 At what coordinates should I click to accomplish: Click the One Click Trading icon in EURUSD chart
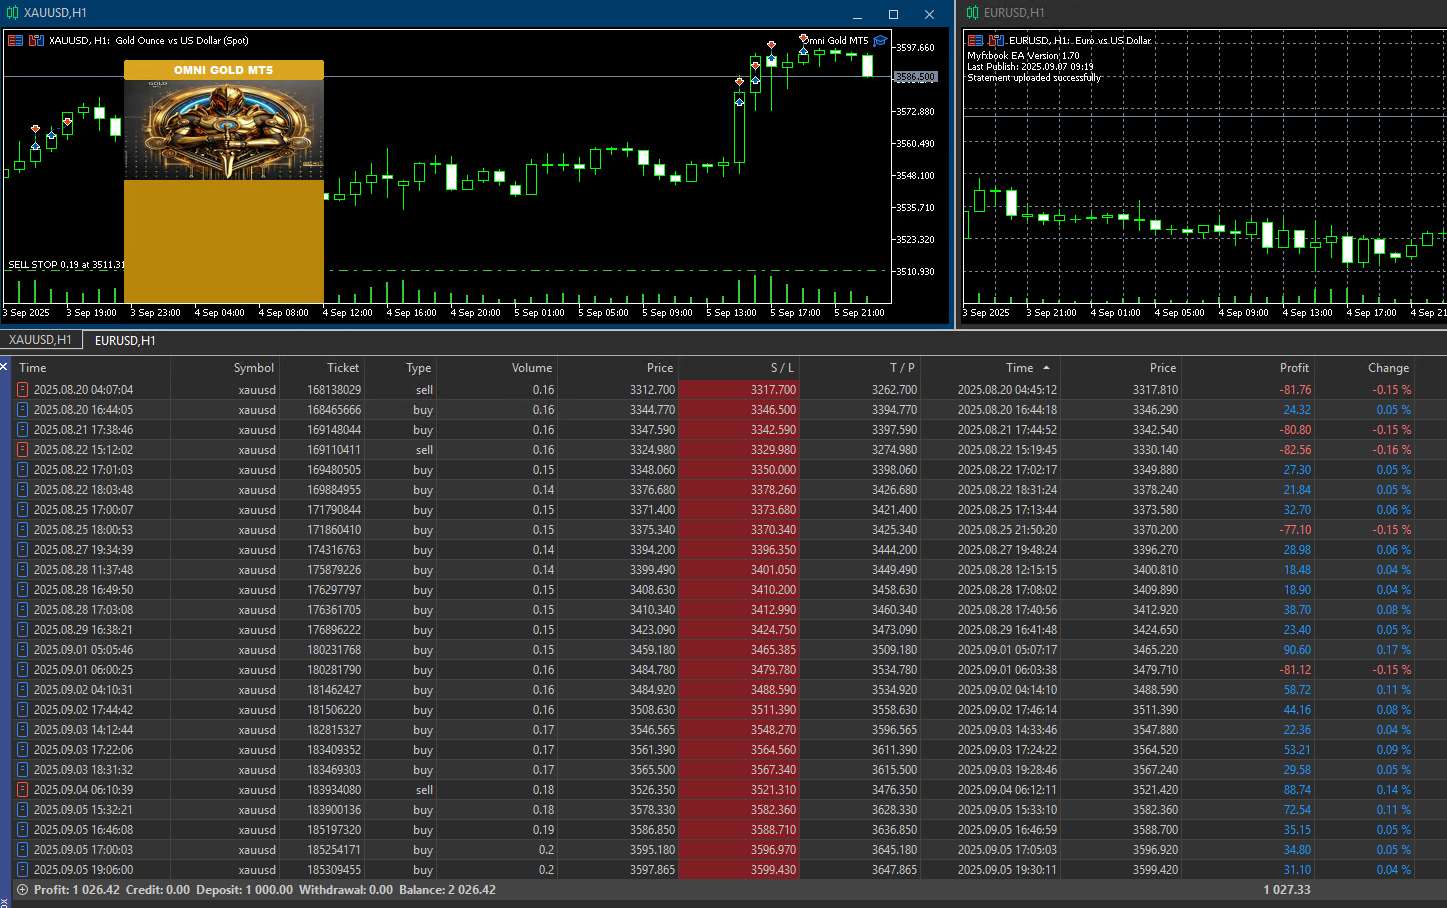tap(975, 41)
